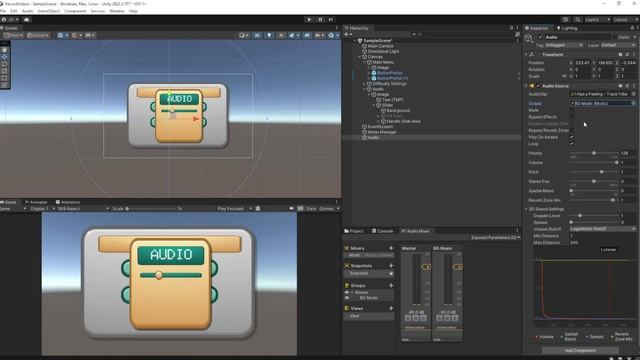Expand Difficulty Settings in Hierarchy

[364, 84]
